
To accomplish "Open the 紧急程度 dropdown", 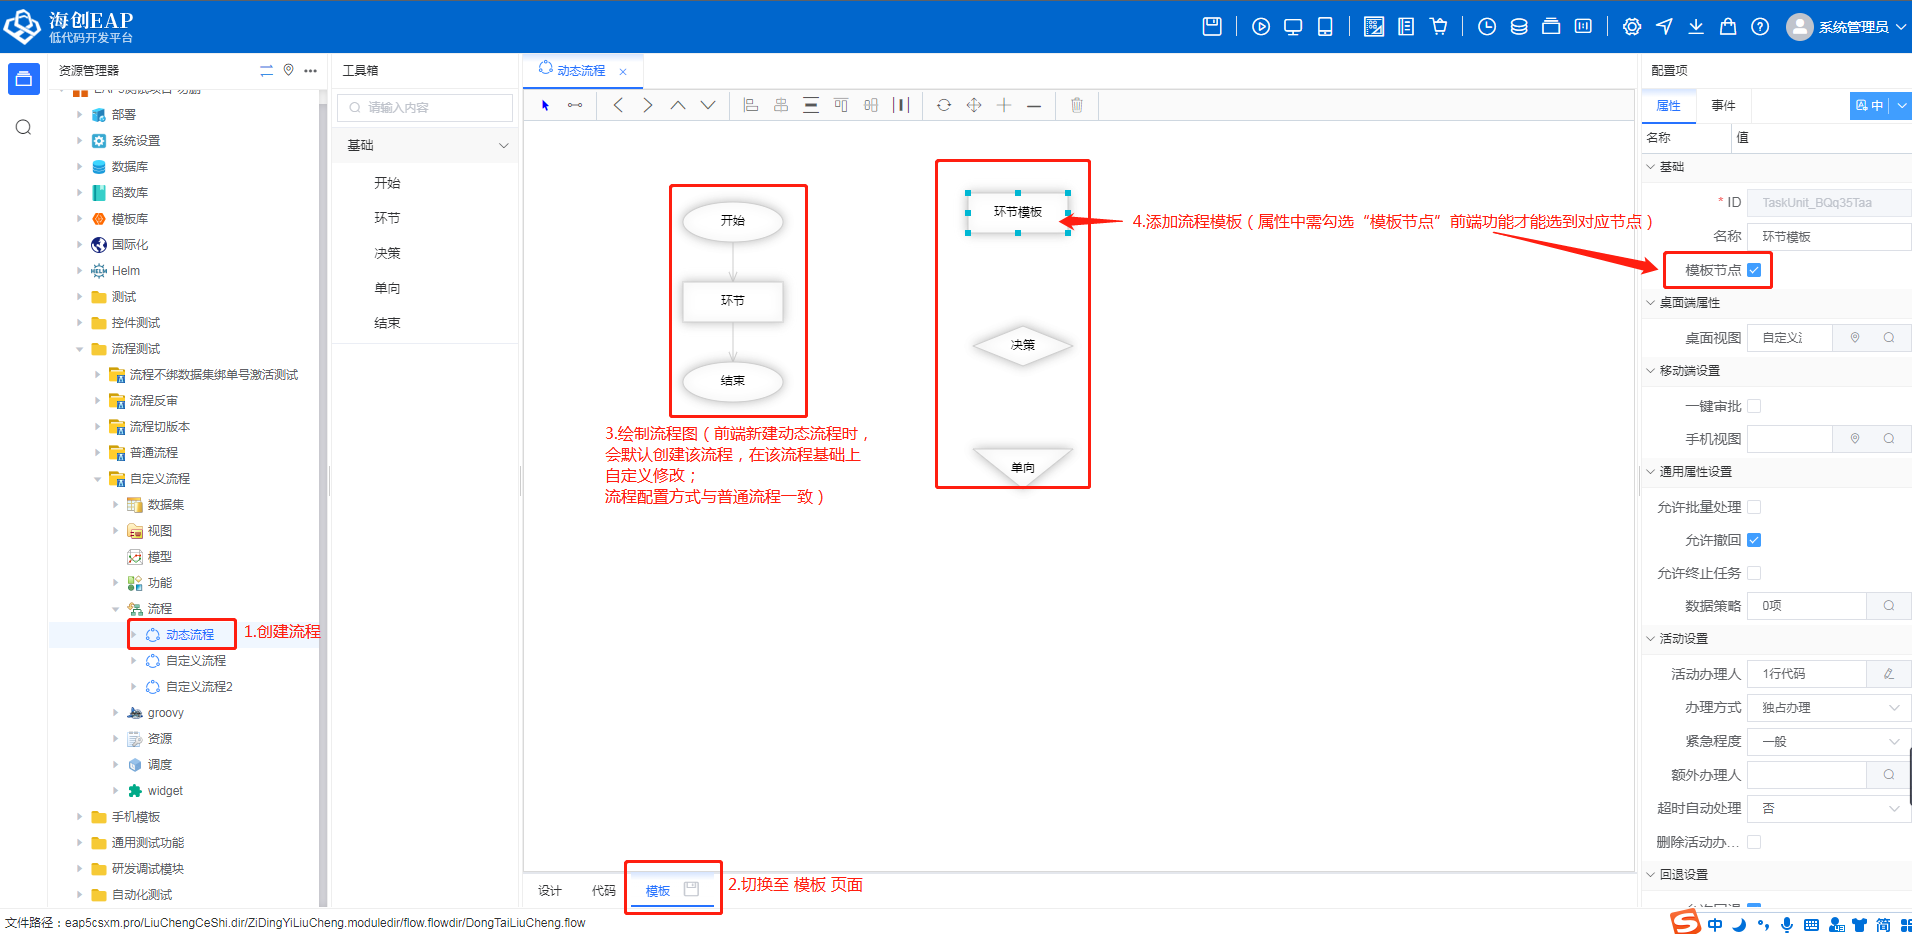I will [1829, 742].
